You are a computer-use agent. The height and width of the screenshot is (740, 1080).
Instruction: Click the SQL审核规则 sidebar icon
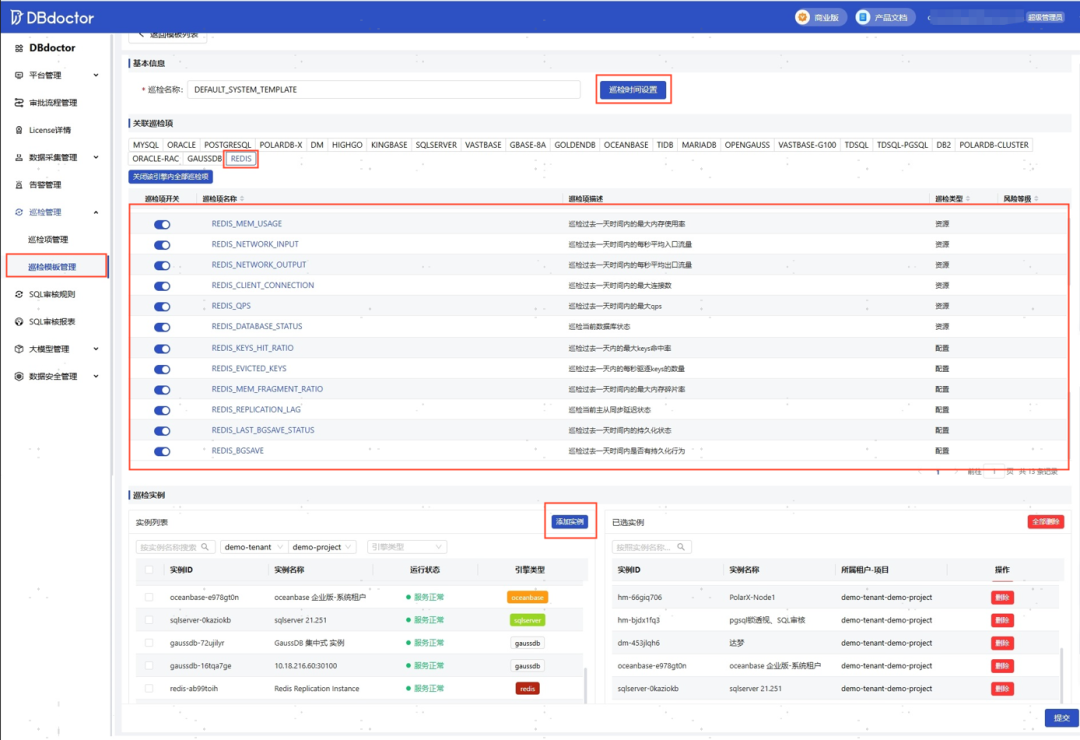coord(19,294)
